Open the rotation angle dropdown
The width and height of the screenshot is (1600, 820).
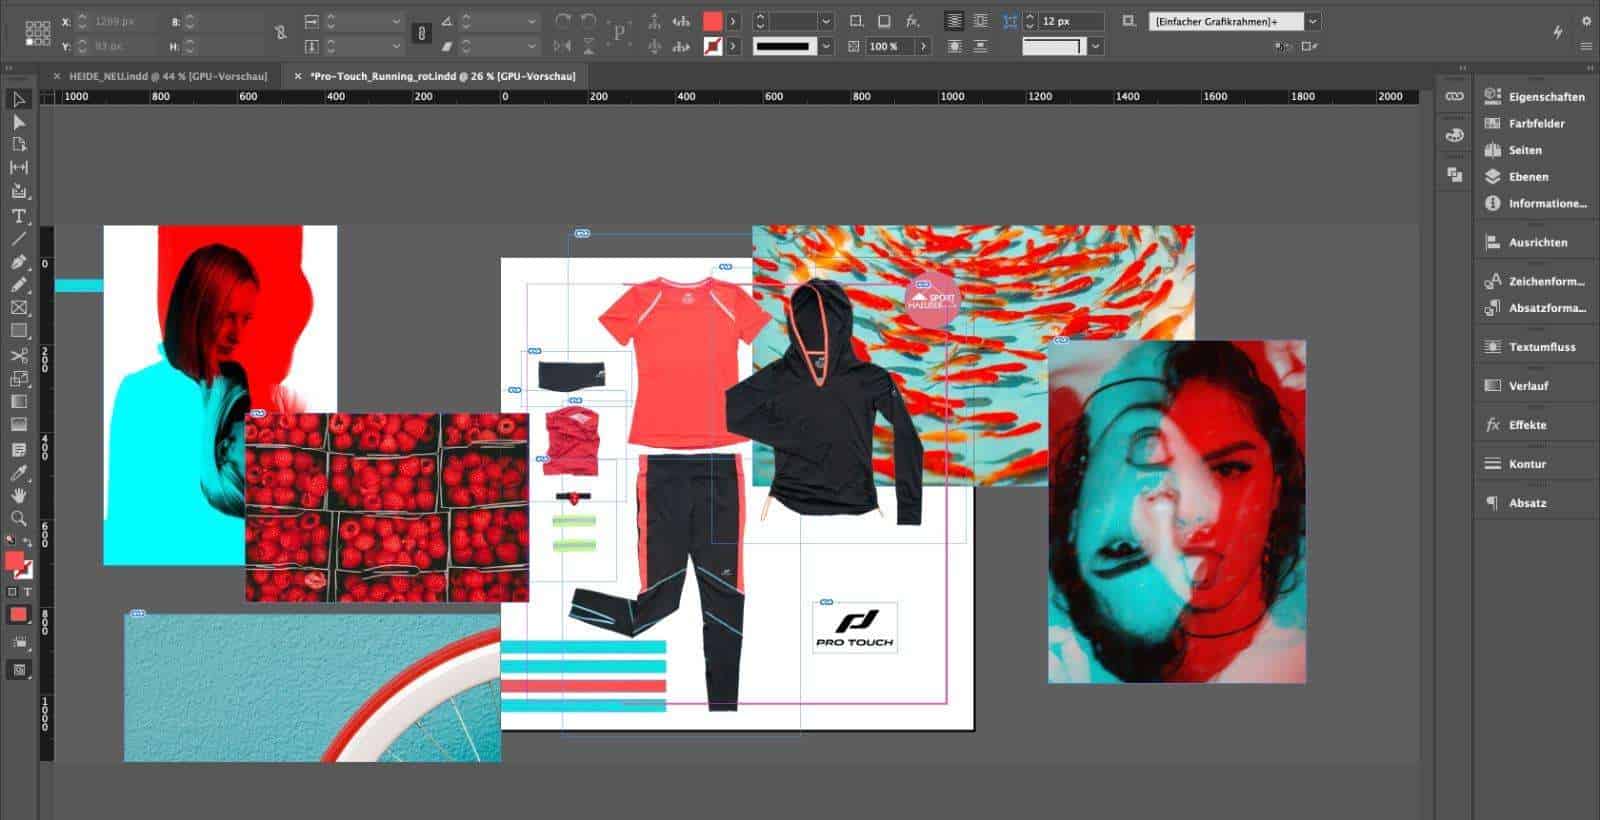click(531, 21)
